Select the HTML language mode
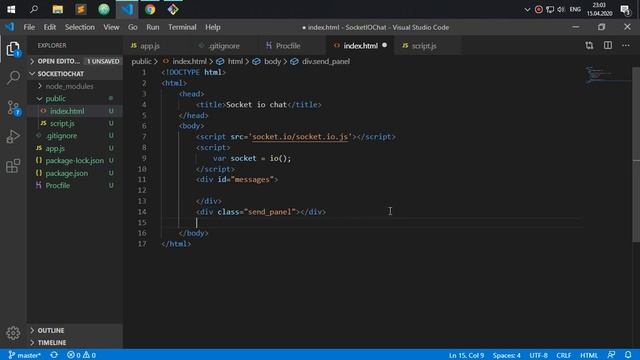This screenshot has width=640, height=360. pos(589,356)
